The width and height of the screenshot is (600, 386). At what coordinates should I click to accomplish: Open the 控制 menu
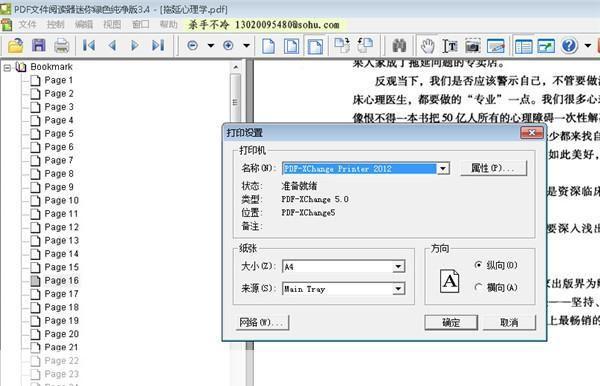pos(55,25)
